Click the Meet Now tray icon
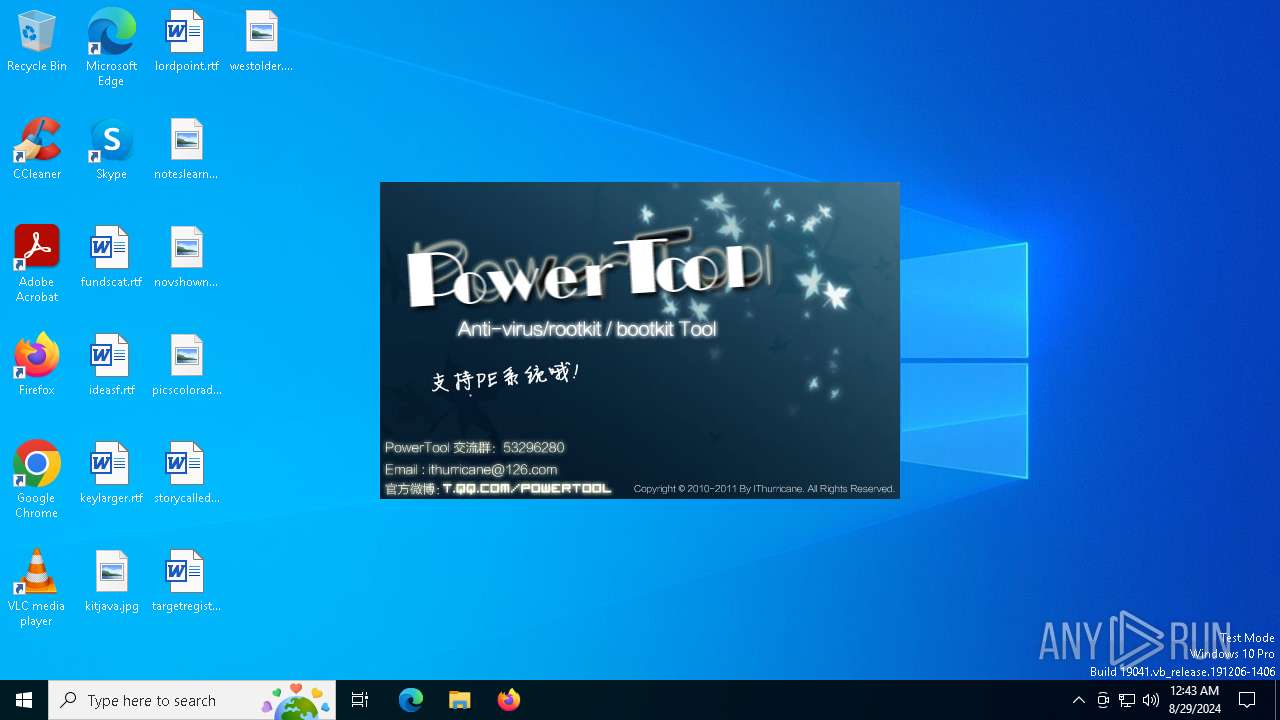Viewport: 1280px width, 720px height. point(1103,700)
